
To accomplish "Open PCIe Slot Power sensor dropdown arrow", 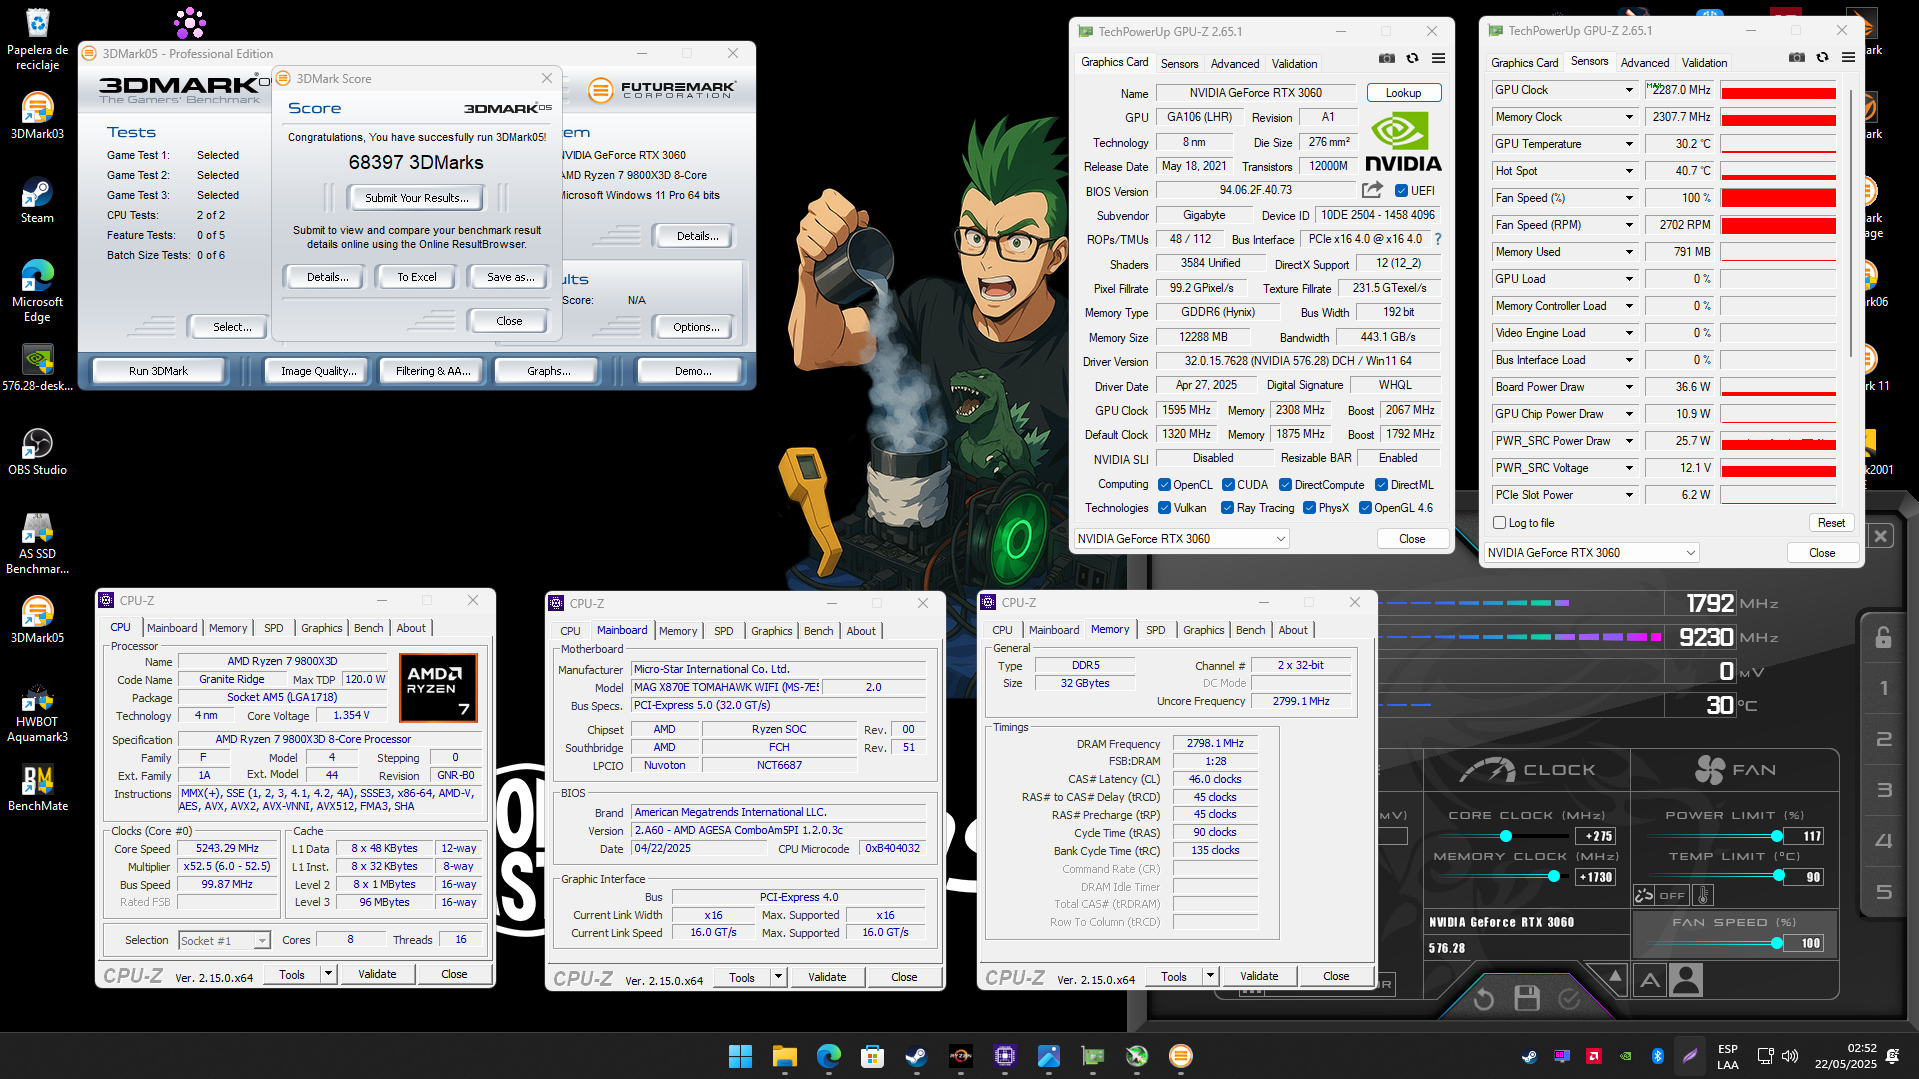I will pyautogui.click(x=1629, y=495).
